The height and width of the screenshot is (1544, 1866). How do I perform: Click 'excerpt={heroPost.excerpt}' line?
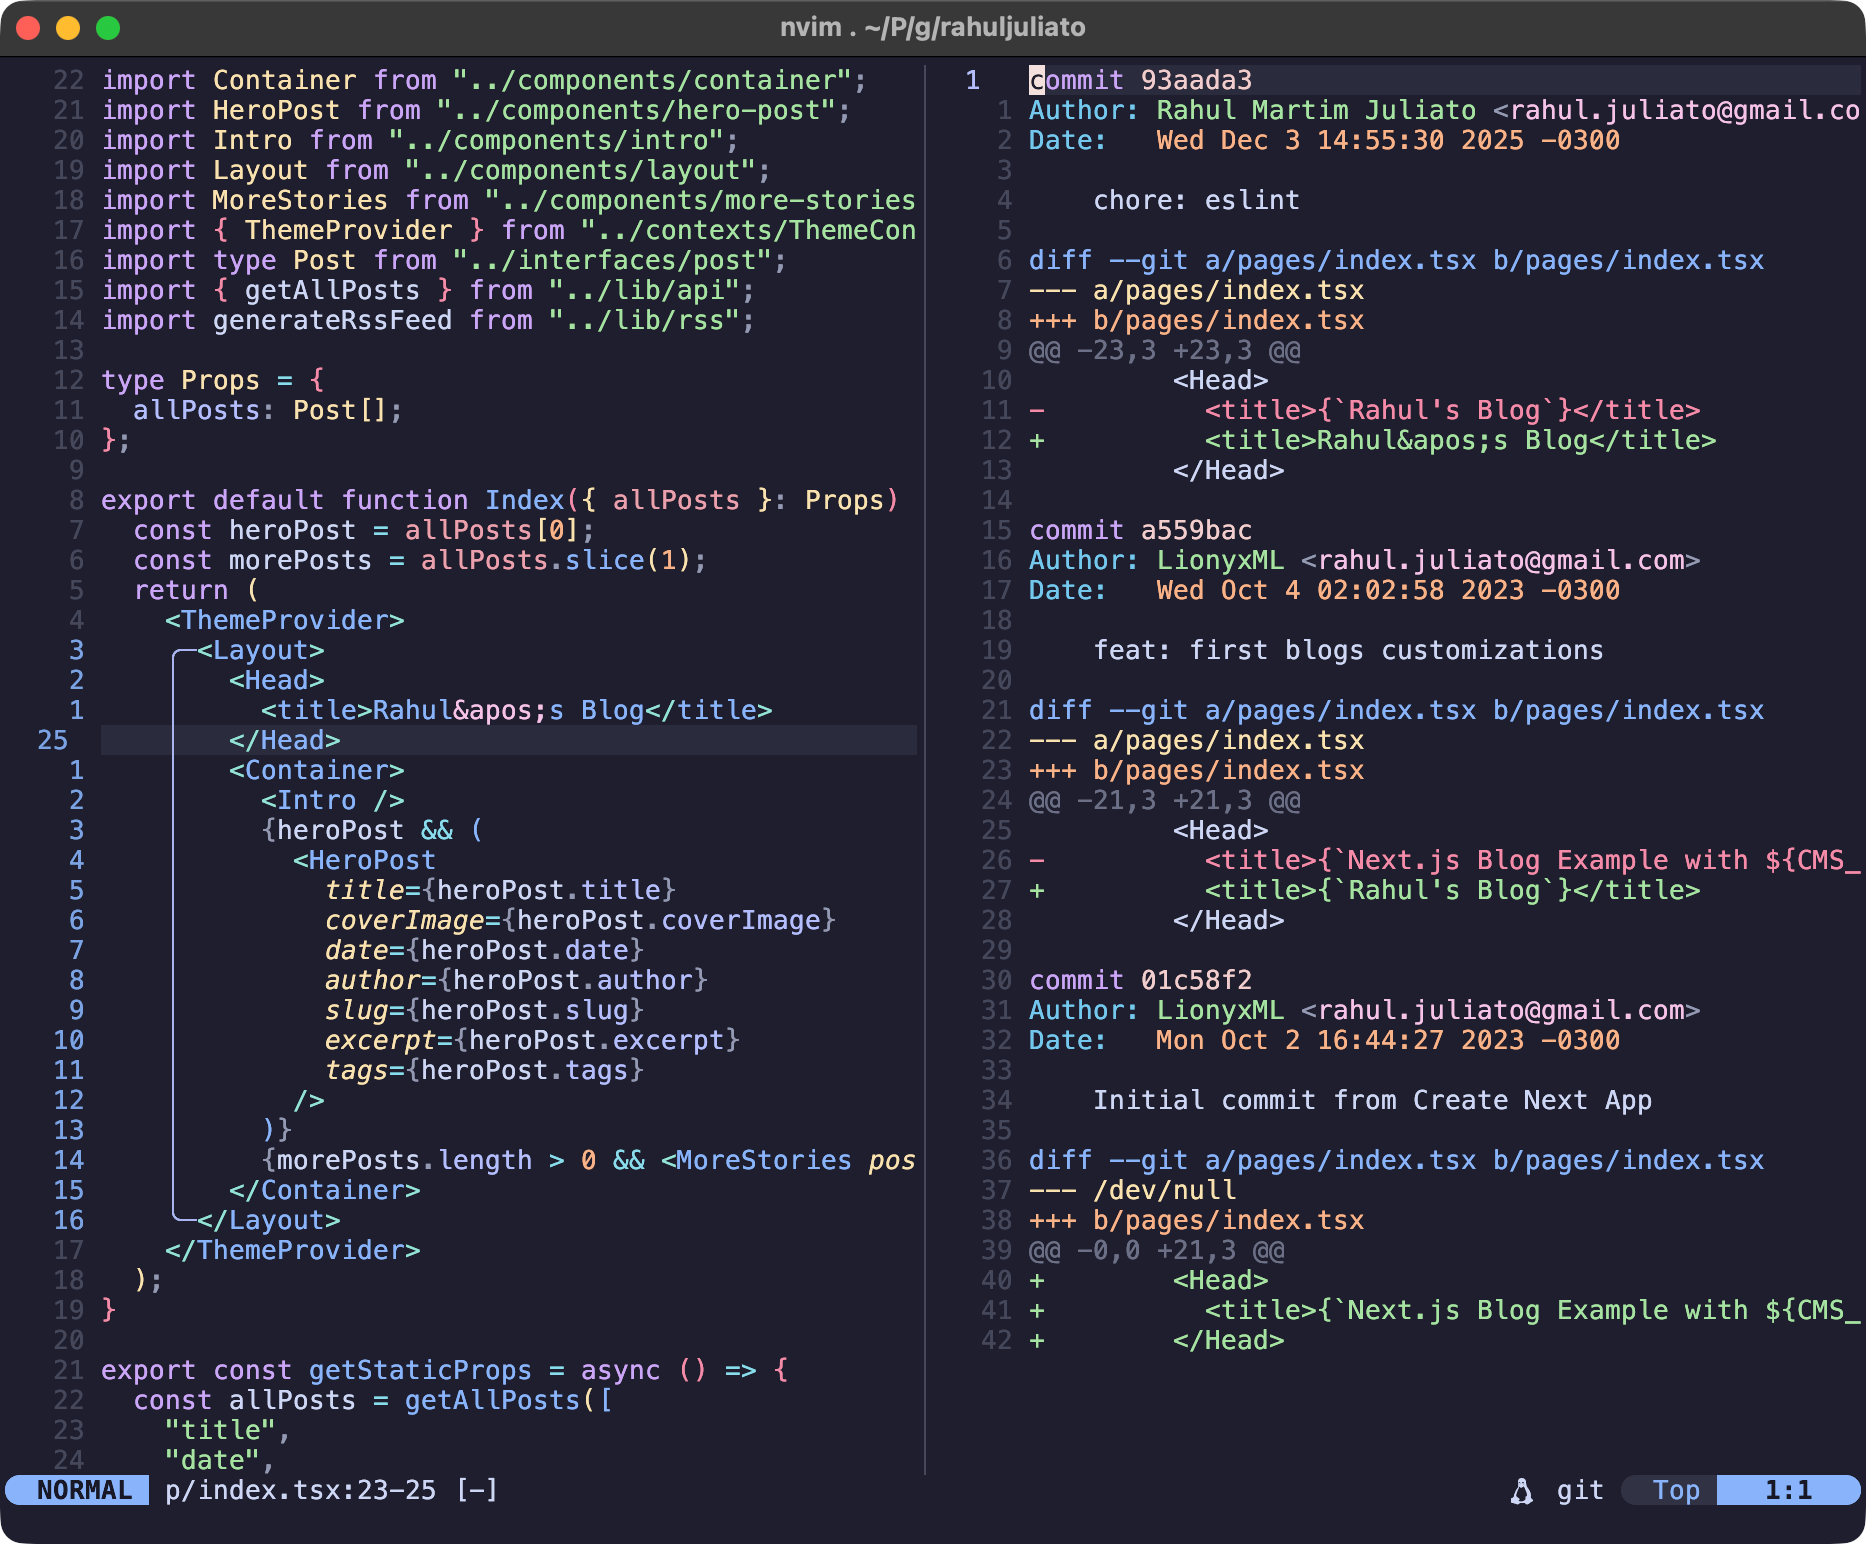[532, 1040]
